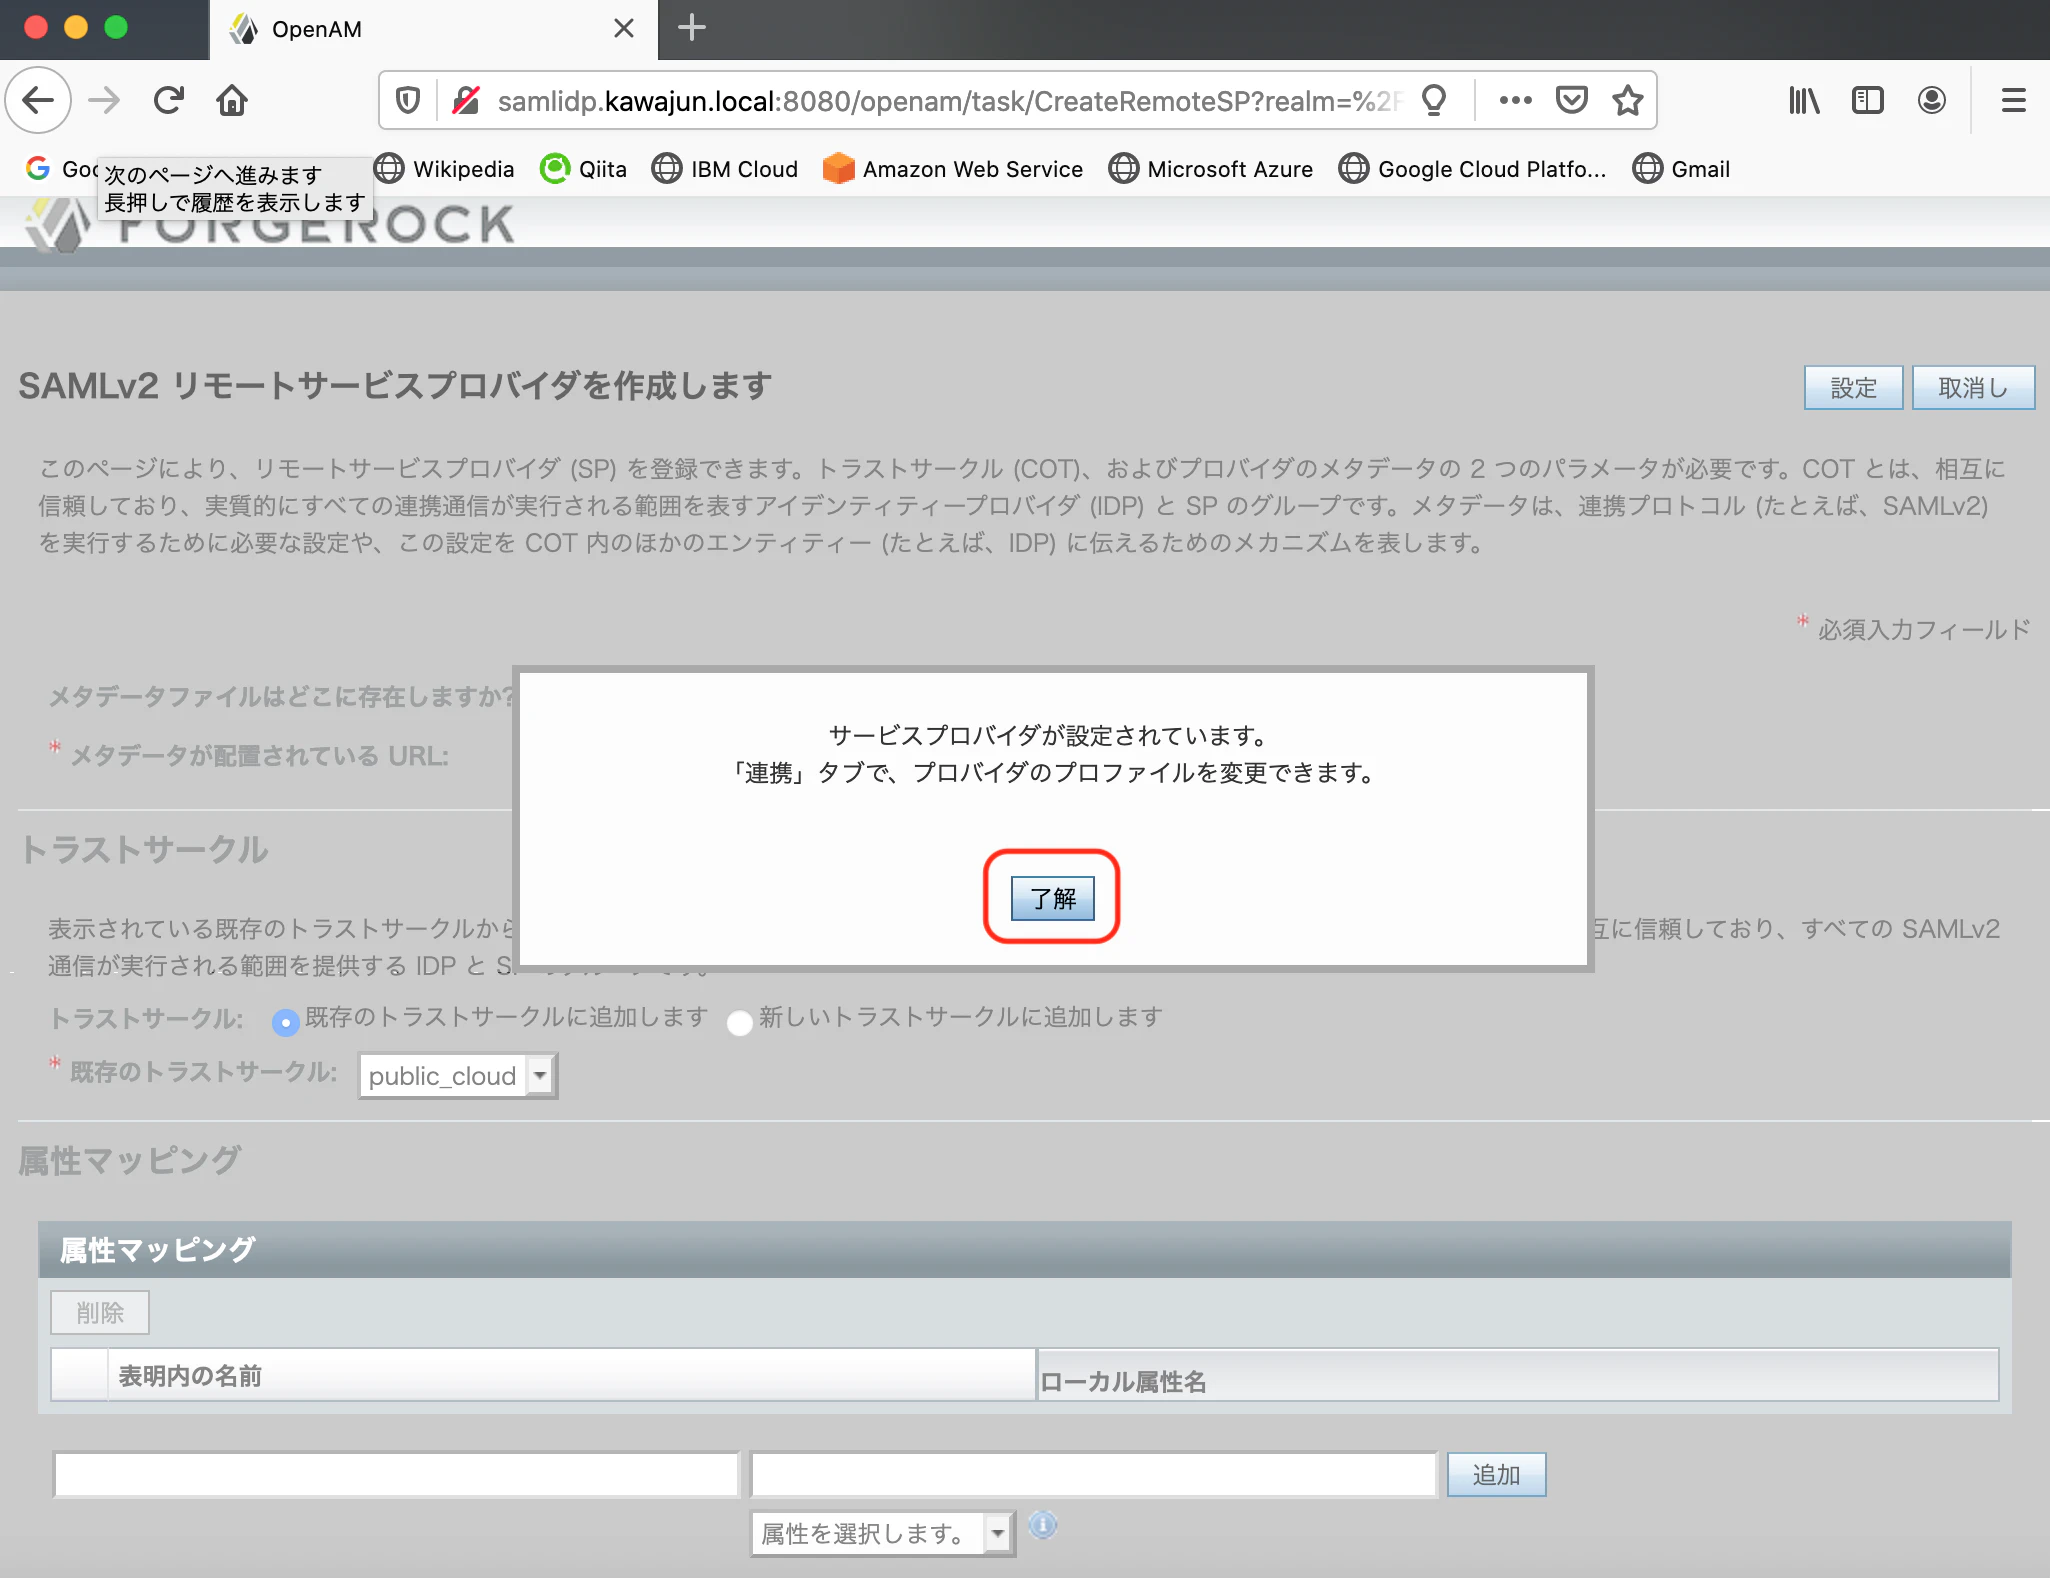The image size is (2050, 1578).
Task: Open the Gmail bookmark
Action: (x=1681, y=169)
